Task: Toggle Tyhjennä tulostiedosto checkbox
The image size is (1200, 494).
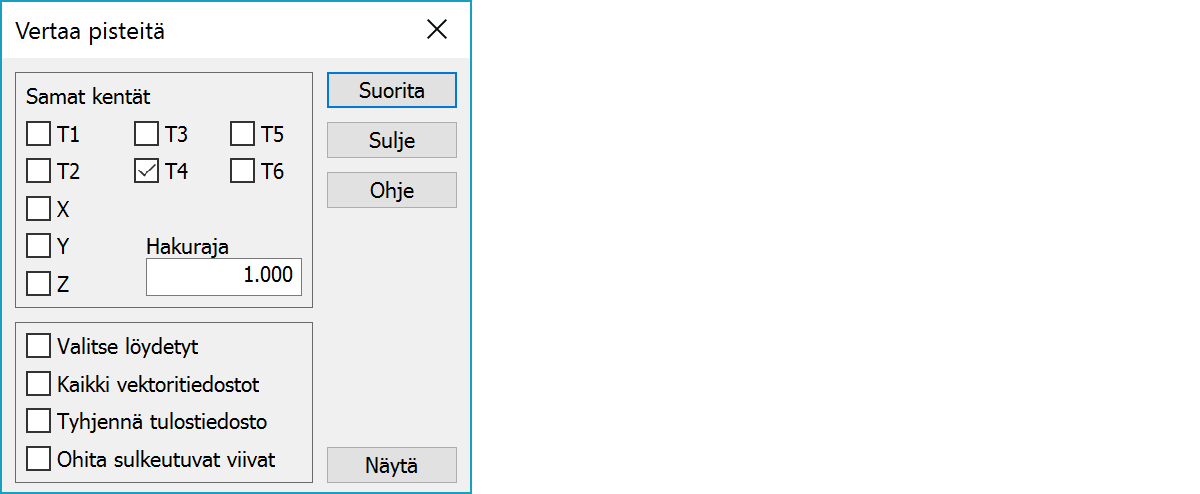Action: click(39, 421)
